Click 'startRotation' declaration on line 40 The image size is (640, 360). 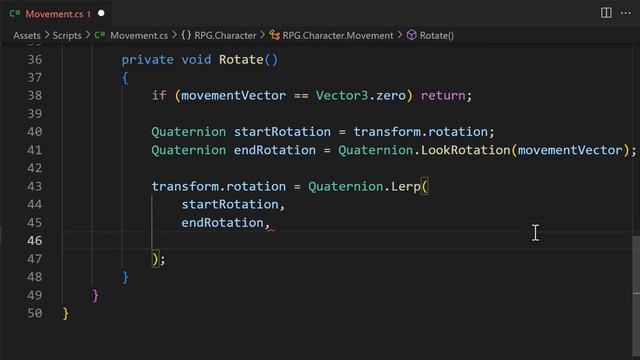pos(282,132)
